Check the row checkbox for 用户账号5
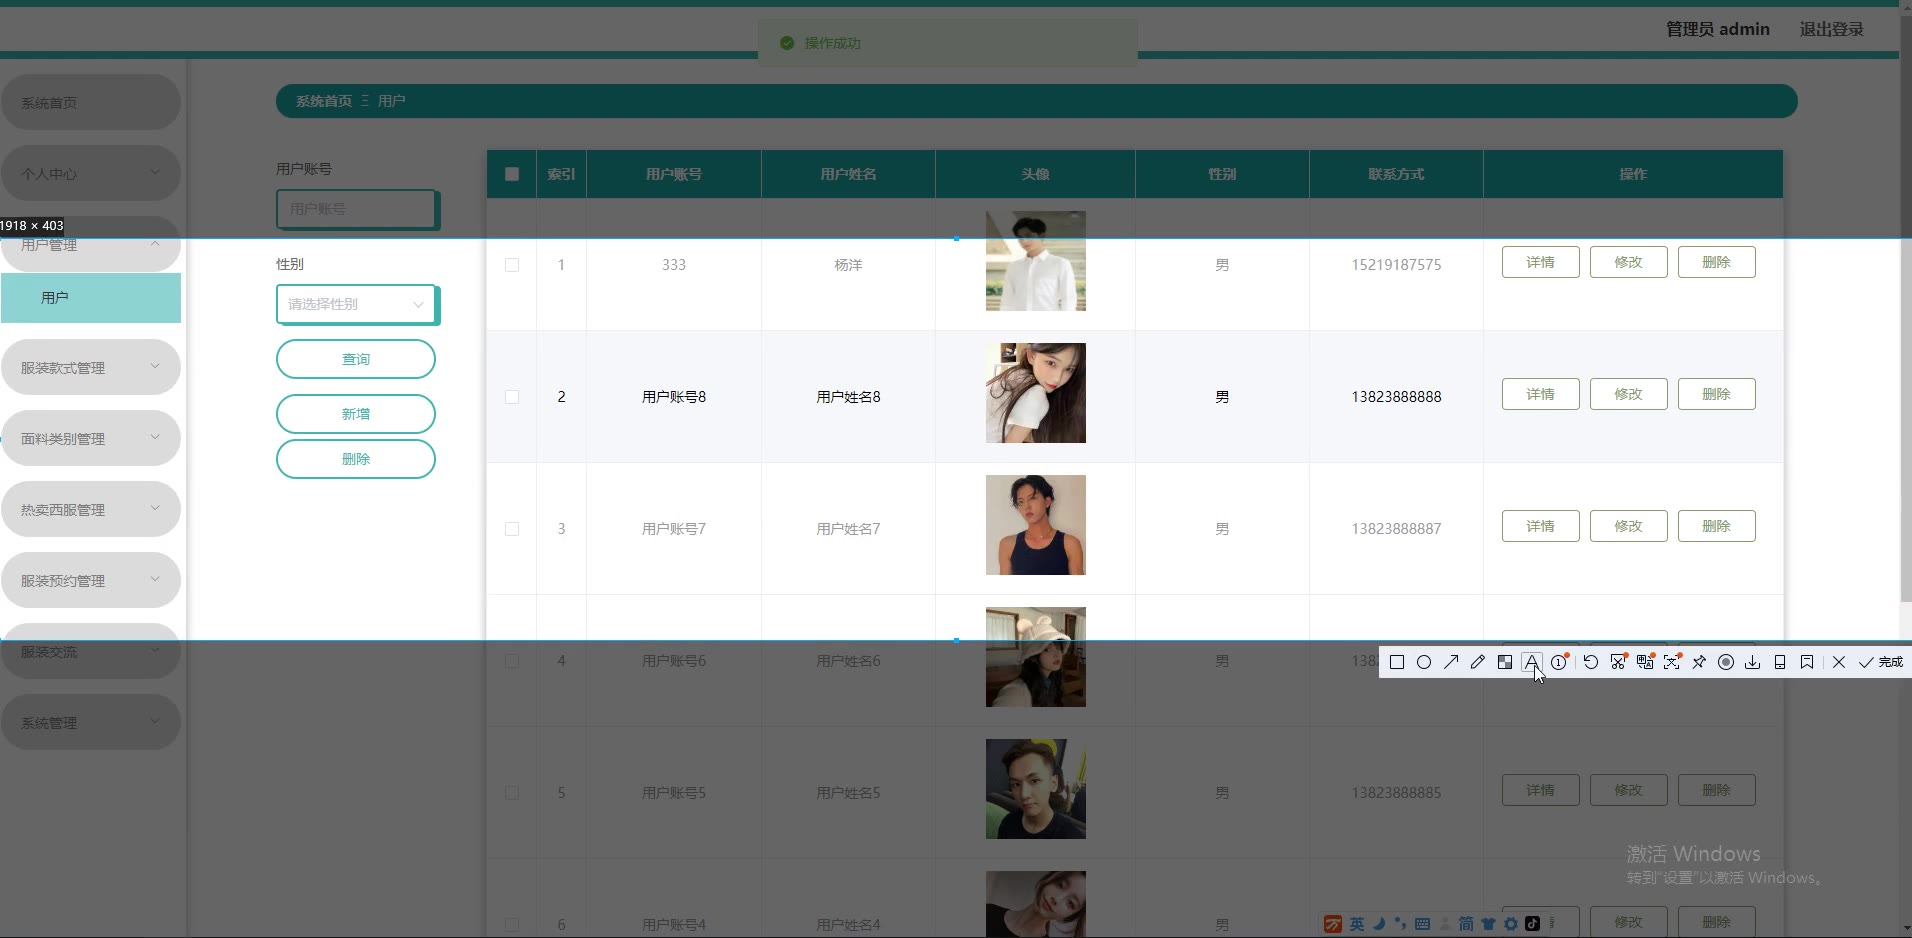 click(x=512, y=793)
